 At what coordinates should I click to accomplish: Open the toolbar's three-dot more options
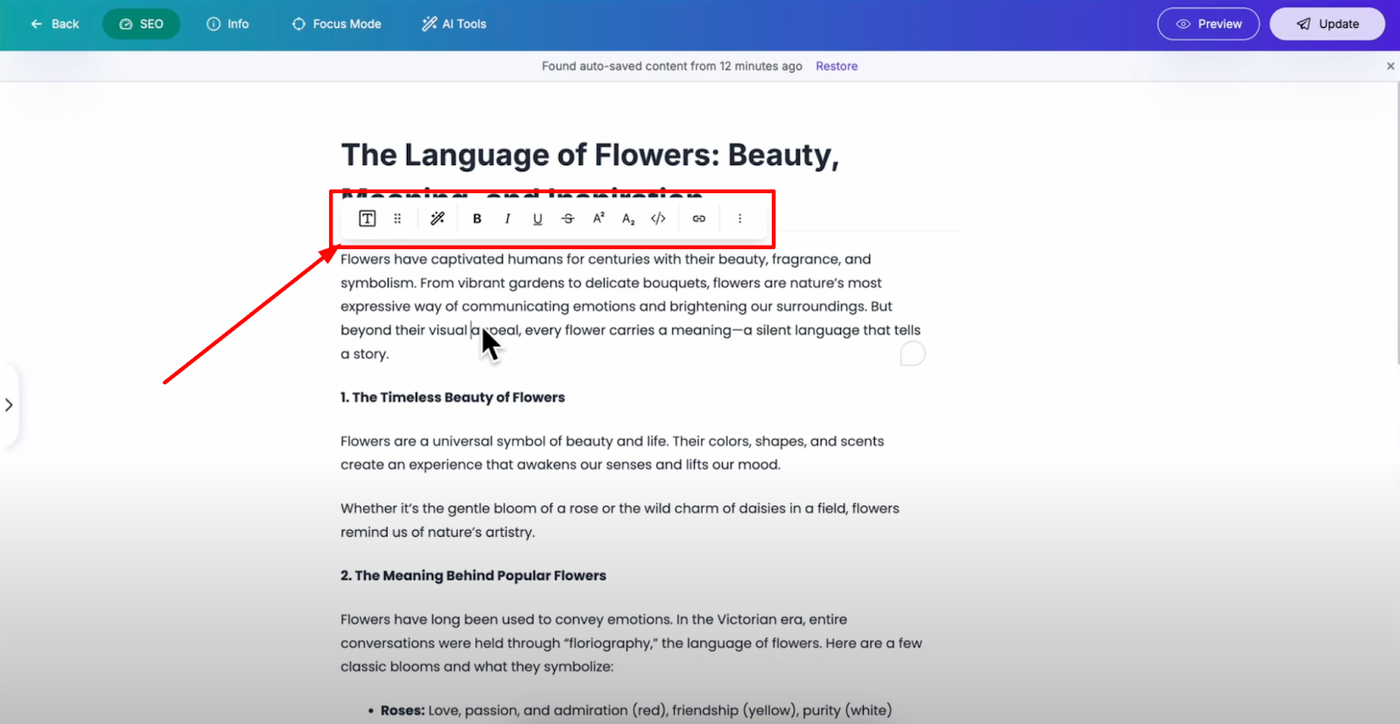click(x=740, y=219)
